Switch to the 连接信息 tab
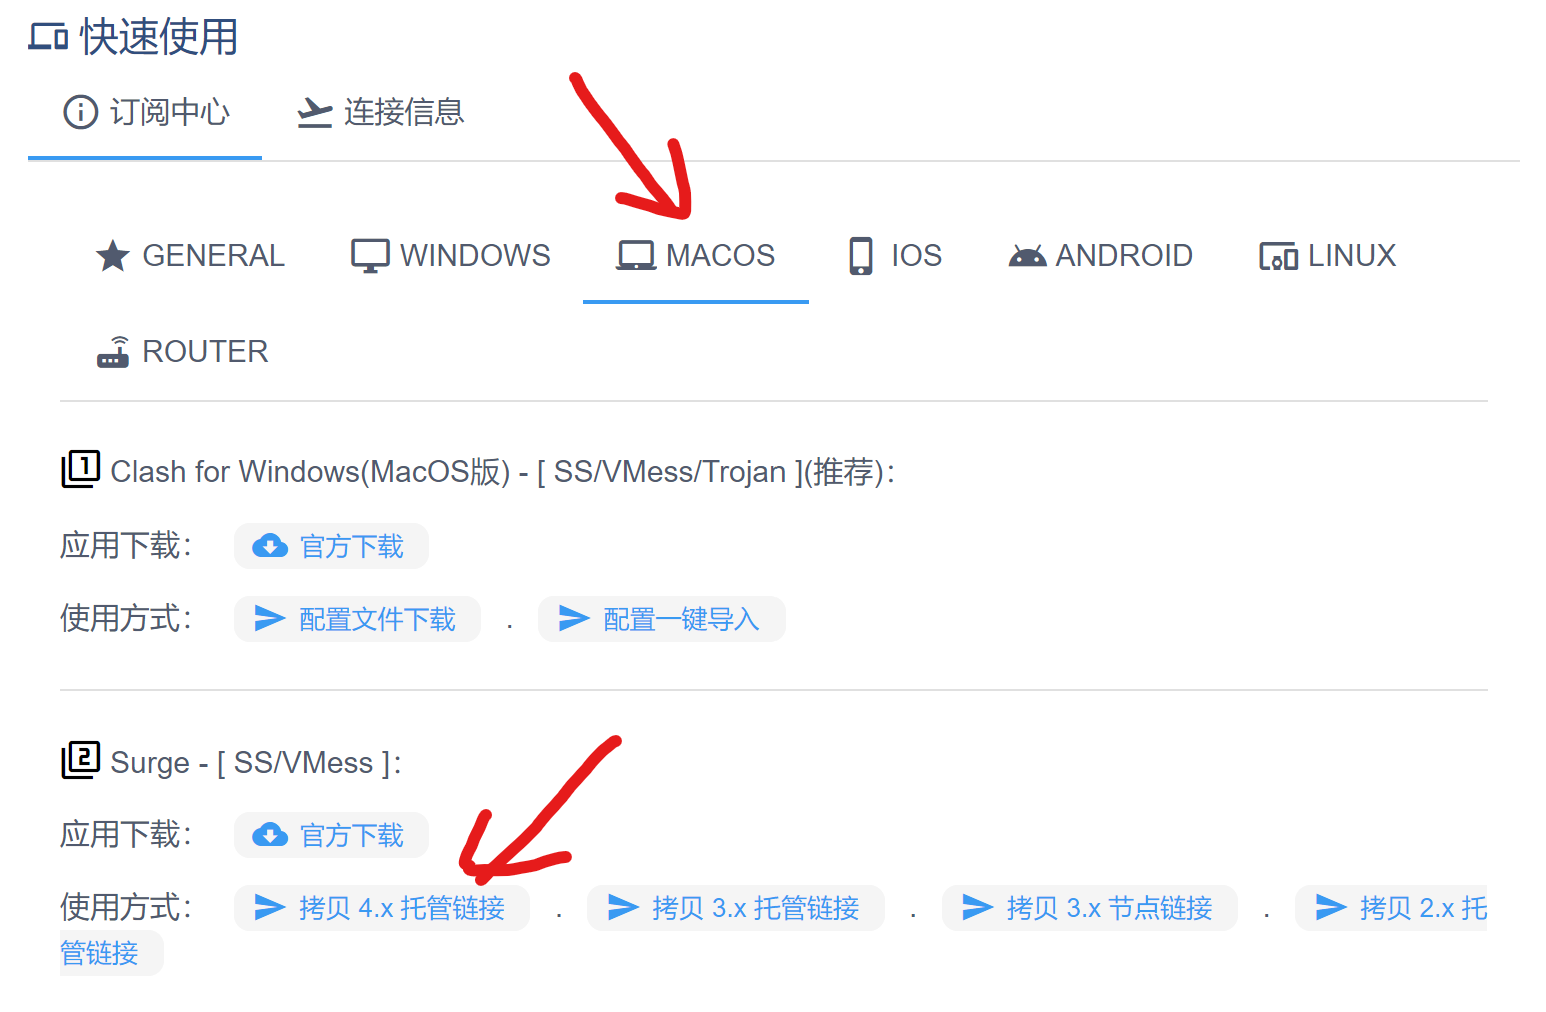The height and width of the screenshot is (1012, 1546). pos(381,112)
